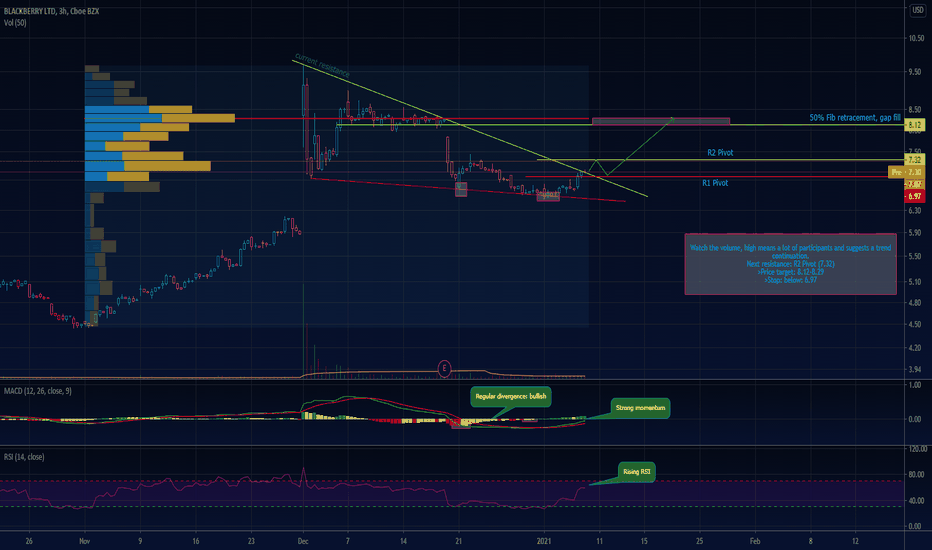Click the '26' date on time axis

tap(29, 541)
